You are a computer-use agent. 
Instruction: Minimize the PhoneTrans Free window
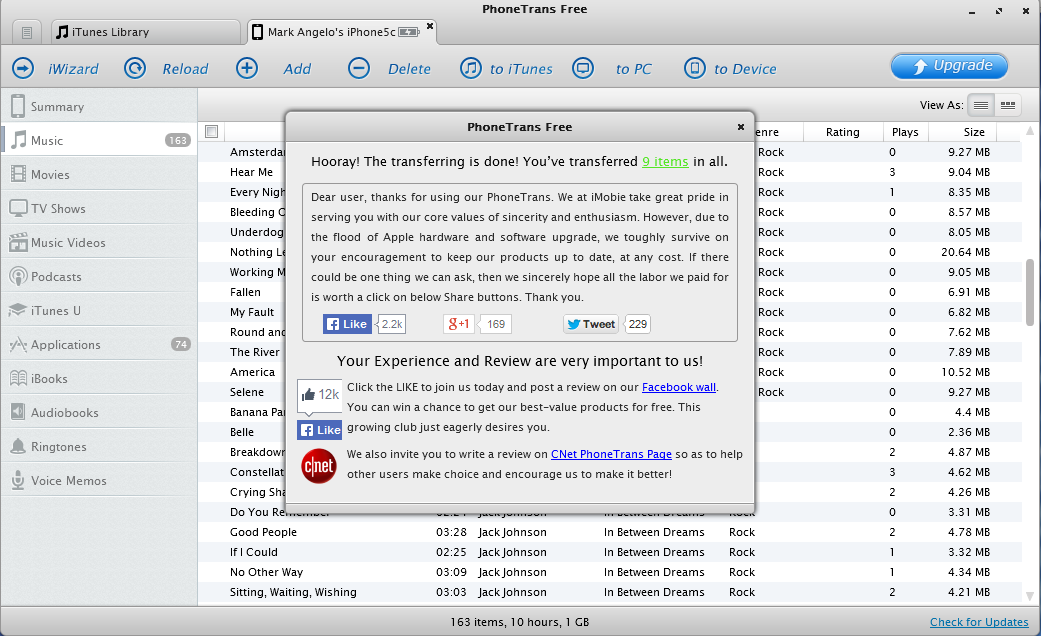coord(972,11)
